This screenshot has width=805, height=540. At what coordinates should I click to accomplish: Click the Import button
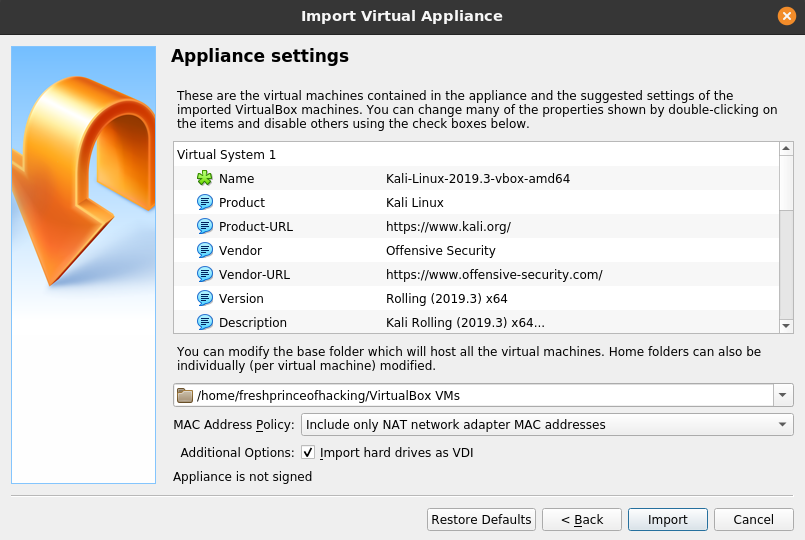click(x=667, y=519)
